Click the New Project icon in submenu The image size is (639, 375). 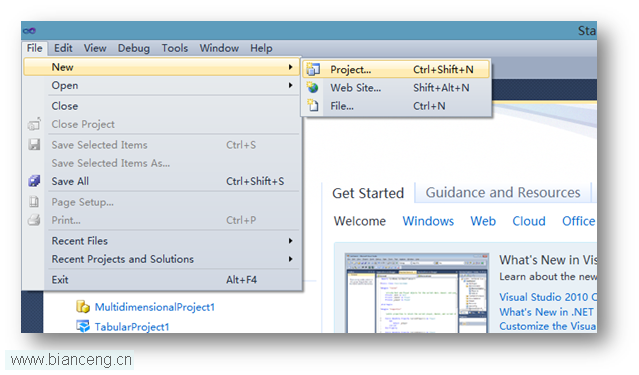point(313,69)
